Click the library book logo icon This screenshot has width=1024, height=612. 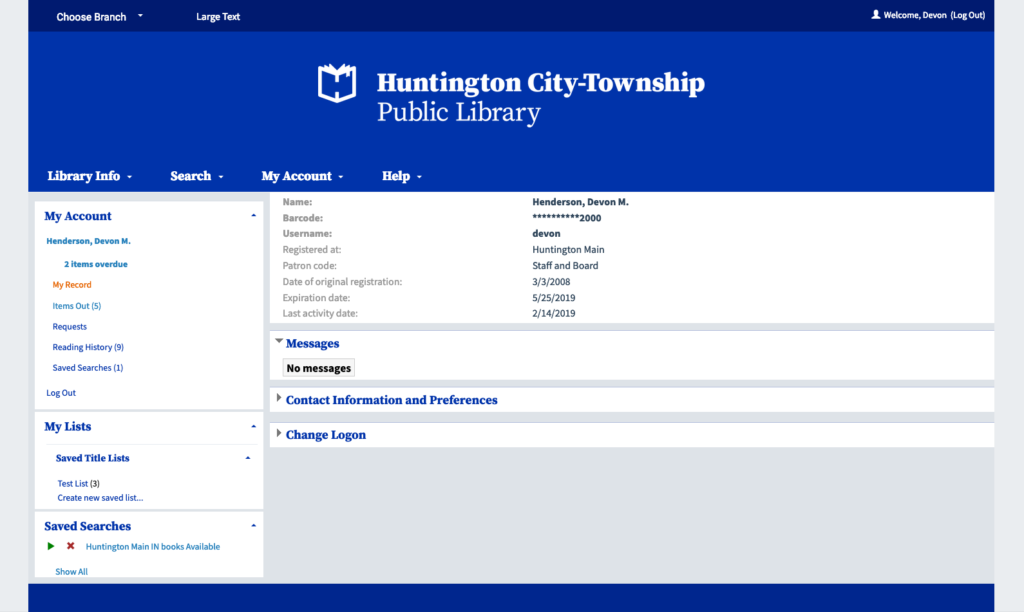tap(337, 83)
